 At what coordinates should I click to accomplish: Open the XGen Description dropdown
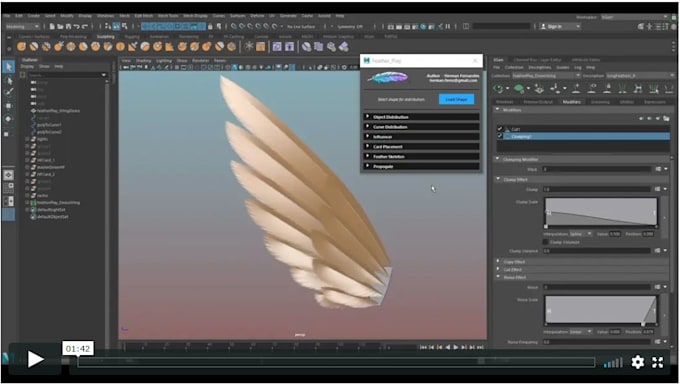(641, 75)
